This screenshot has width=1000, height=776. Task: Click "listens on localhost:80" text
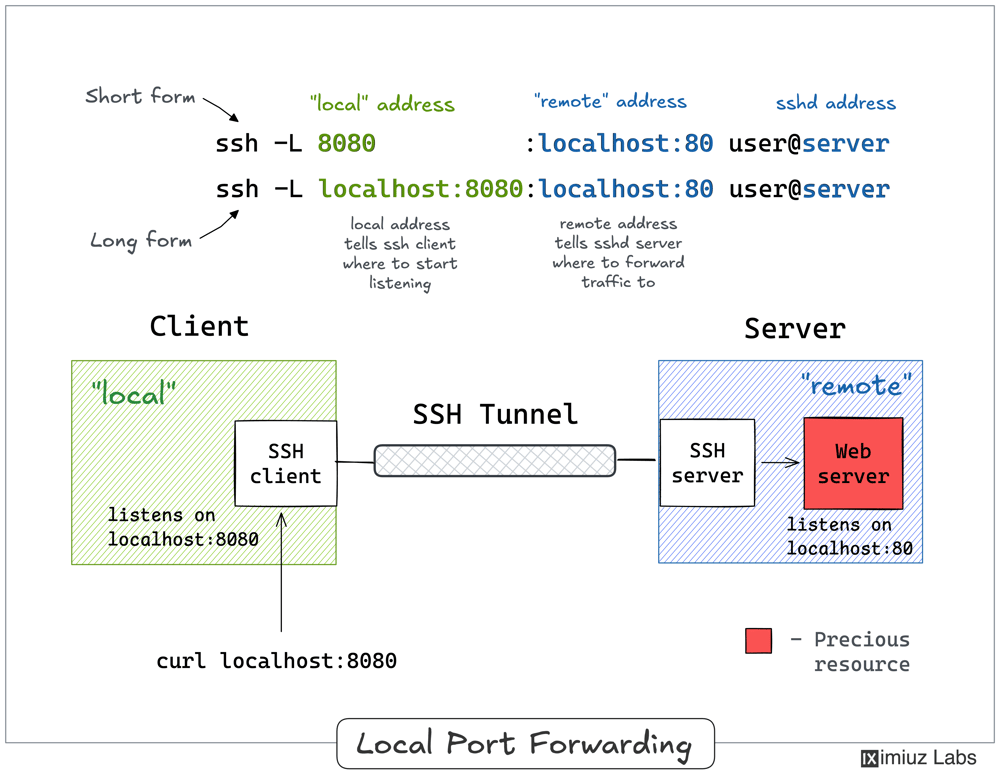tap(849, 536)
